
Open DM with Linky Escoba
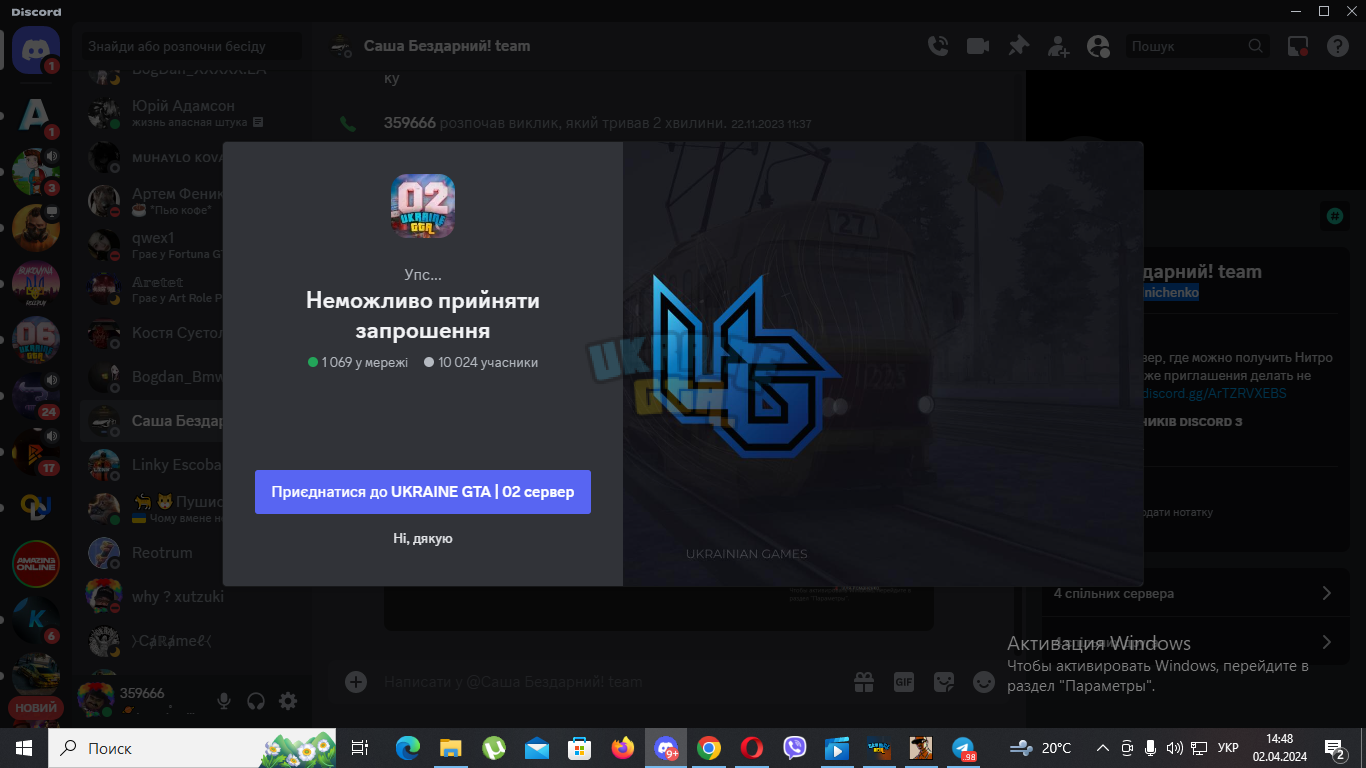[194, 465]
